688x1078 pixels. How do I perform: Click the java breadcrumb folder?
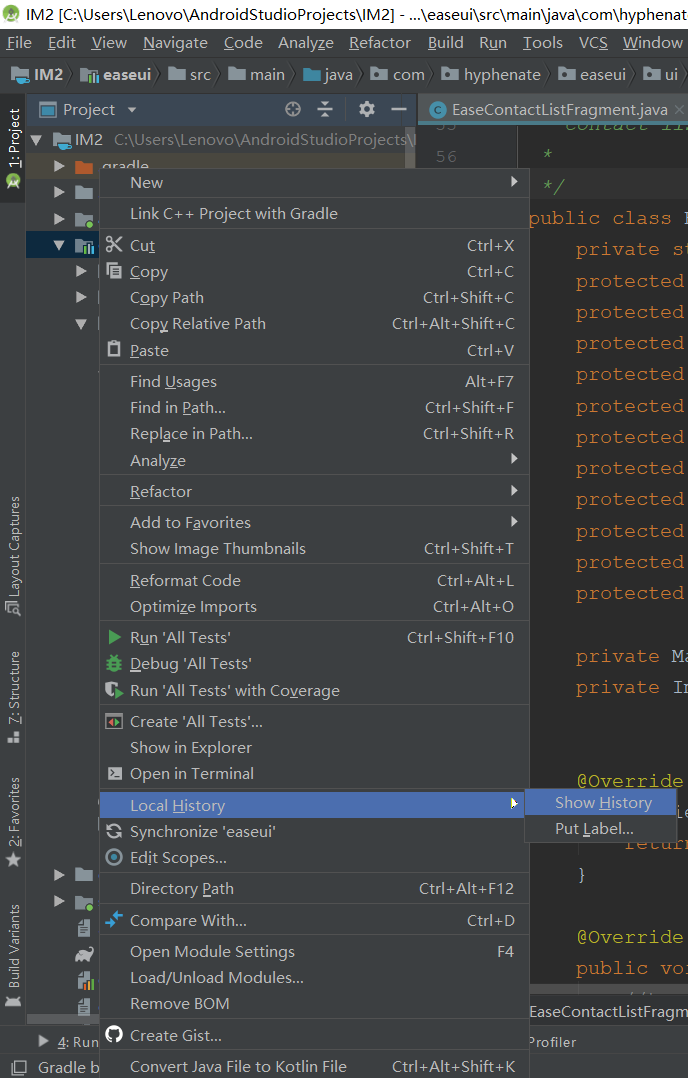329,74
